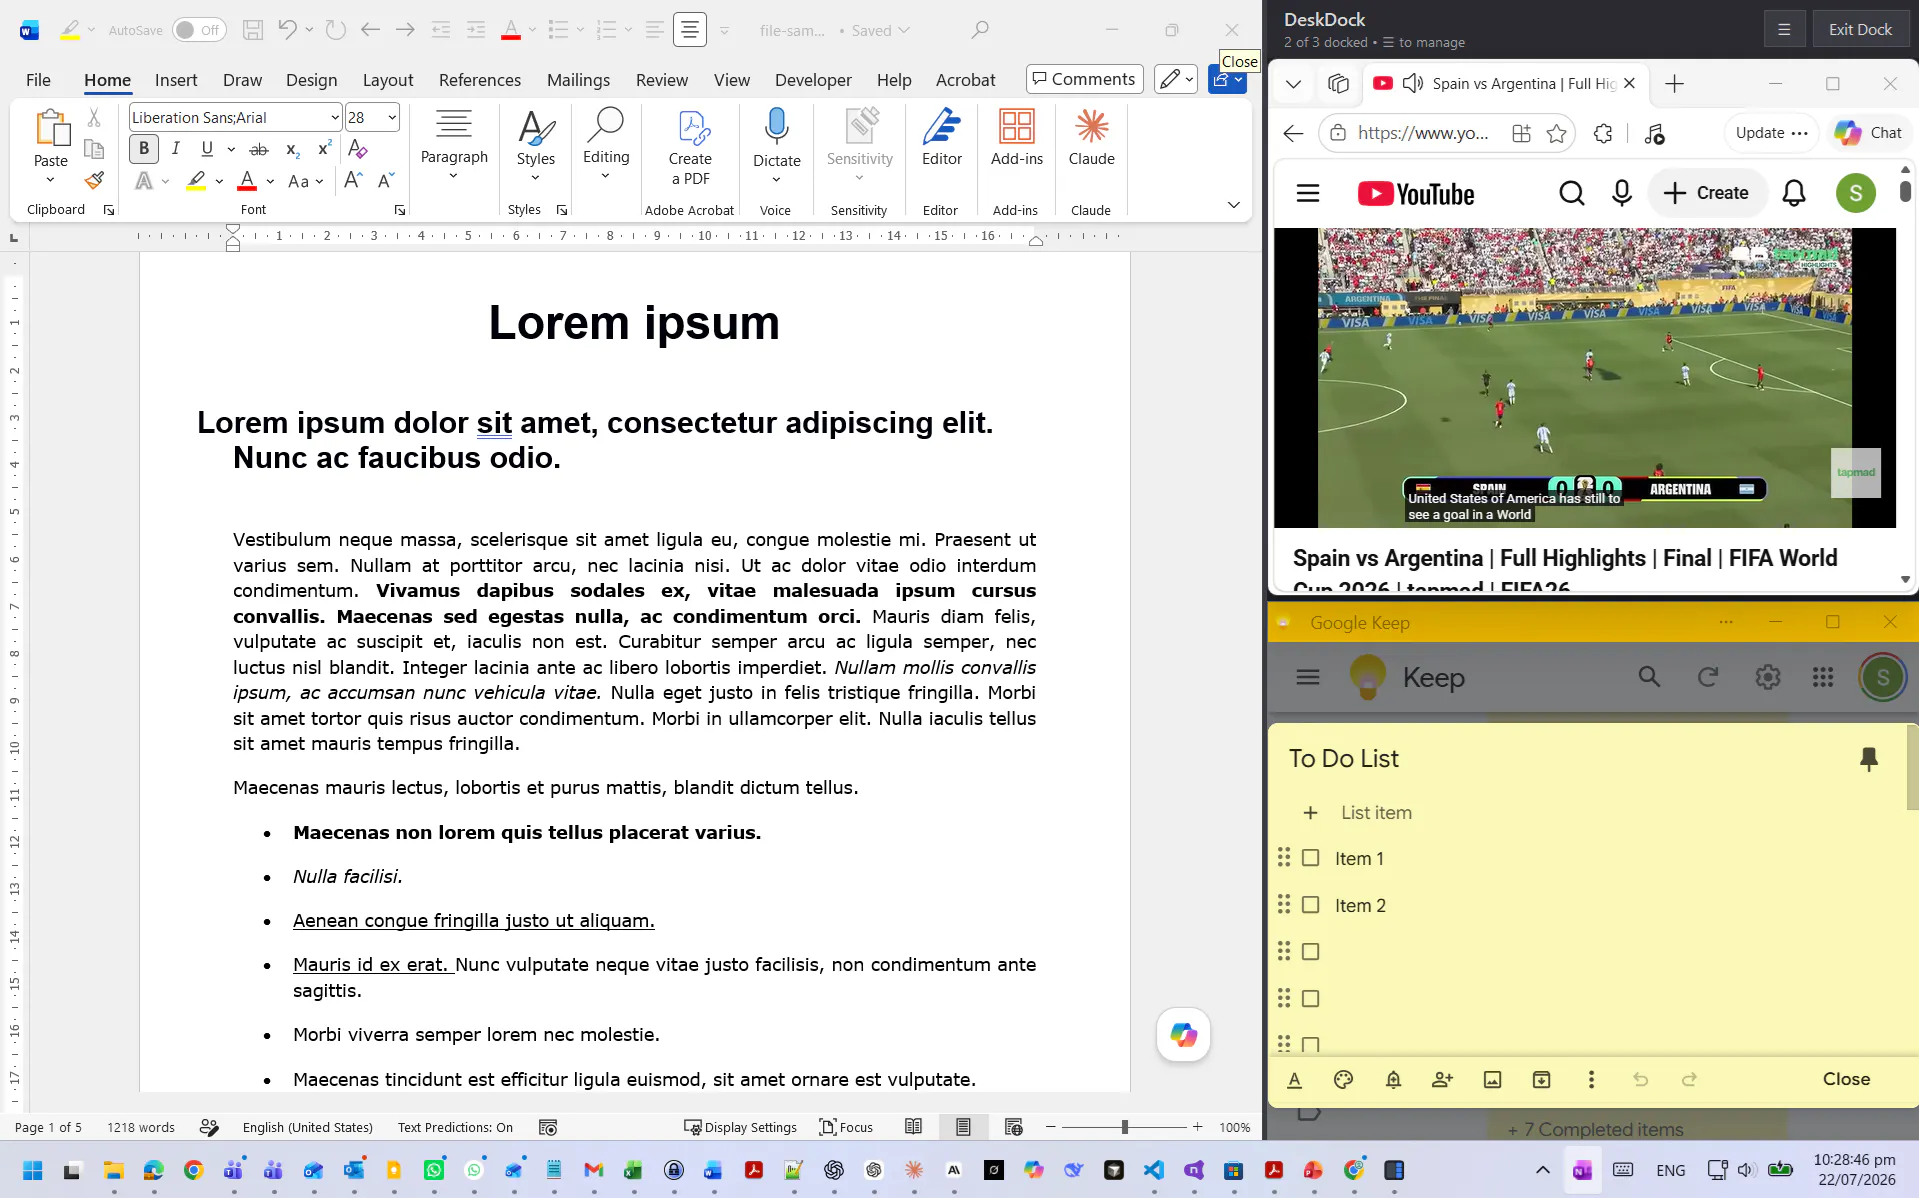
Task: Close the Keep note editor
Action: tap(1846, 1079)
